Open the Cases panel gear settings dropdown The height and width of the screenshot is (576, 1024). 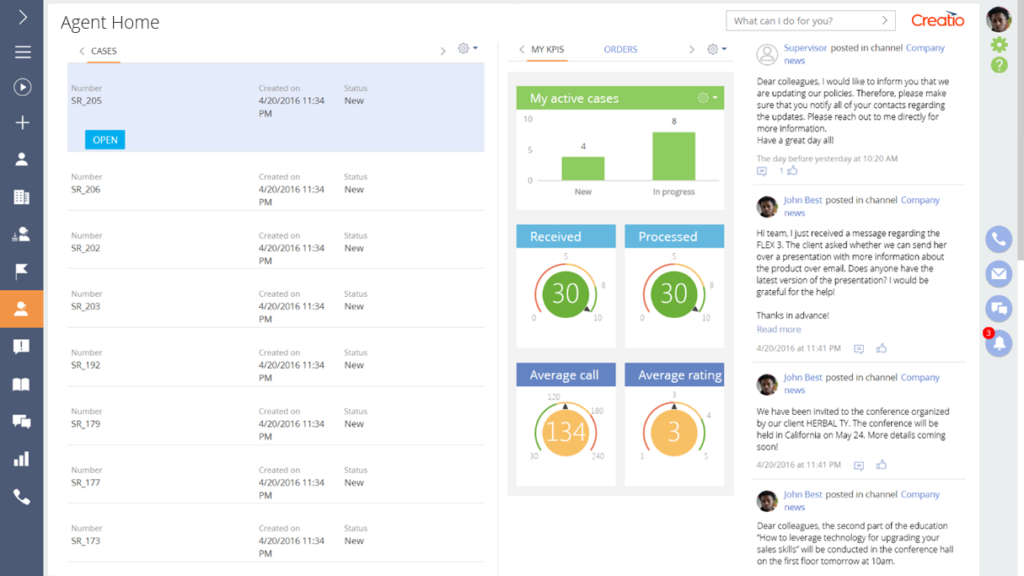[x=466, y=49]
